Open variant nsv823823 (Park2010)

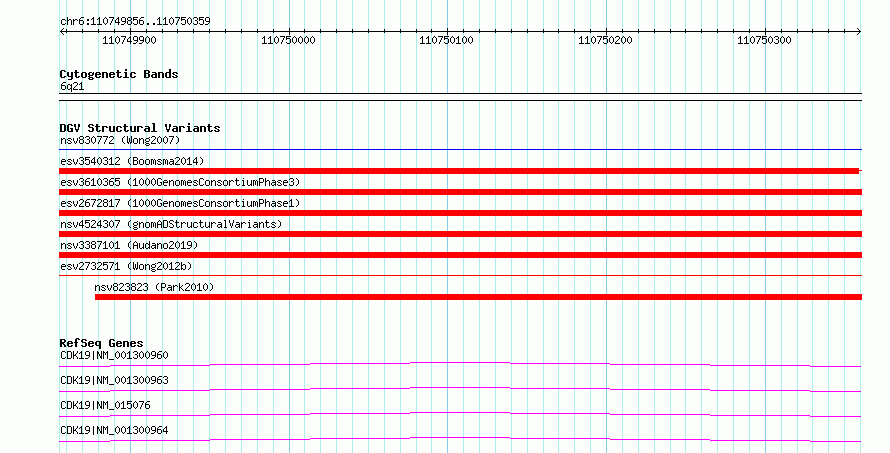[x=154, y=287]
